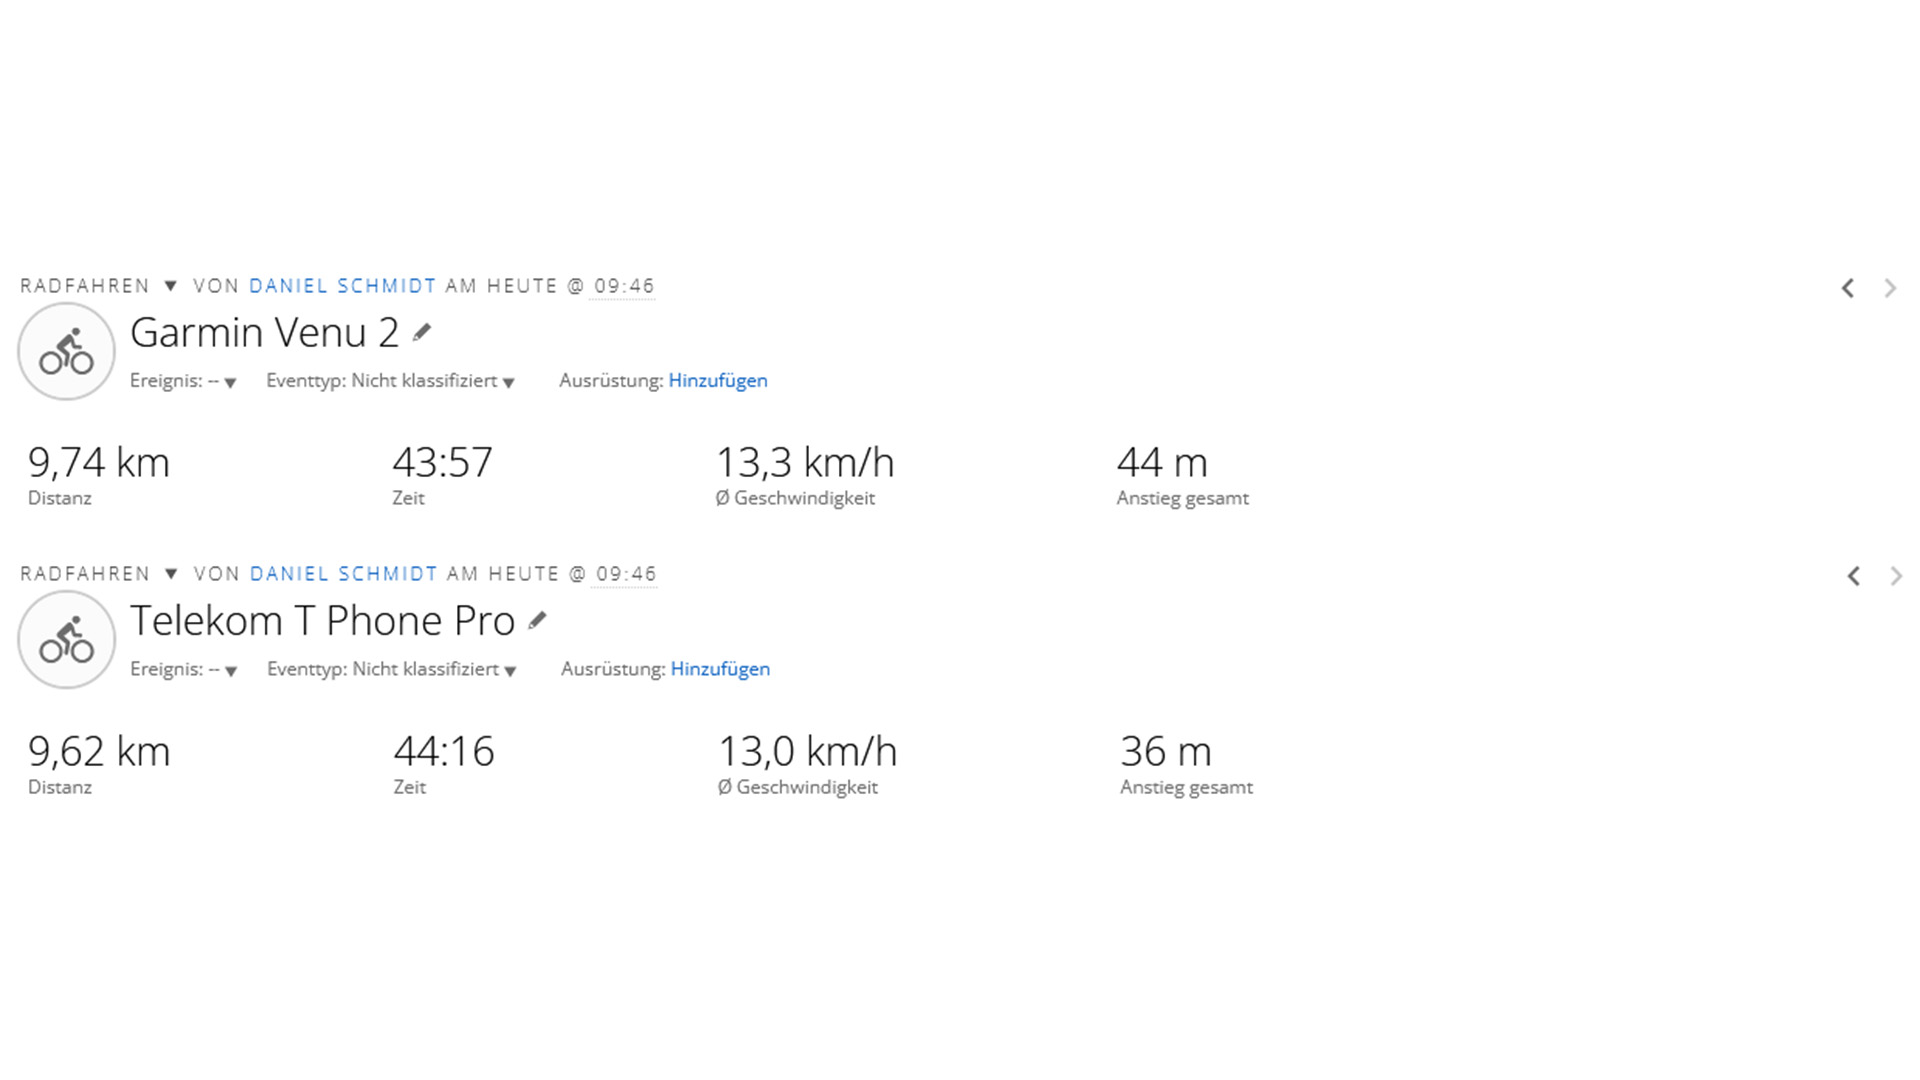Go to previous activity from Garmin Venu 2
This screenshot has height=1080, width=1920.
pos(1848,288)
